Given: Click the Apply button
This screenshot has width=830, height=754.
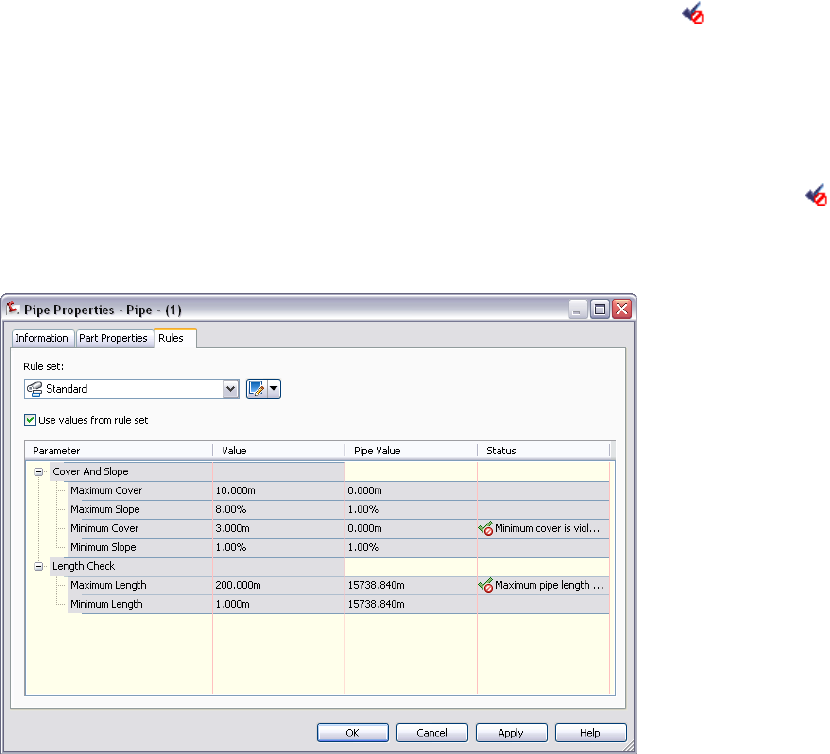Looking at the screenshot, I should click(511, 733).
